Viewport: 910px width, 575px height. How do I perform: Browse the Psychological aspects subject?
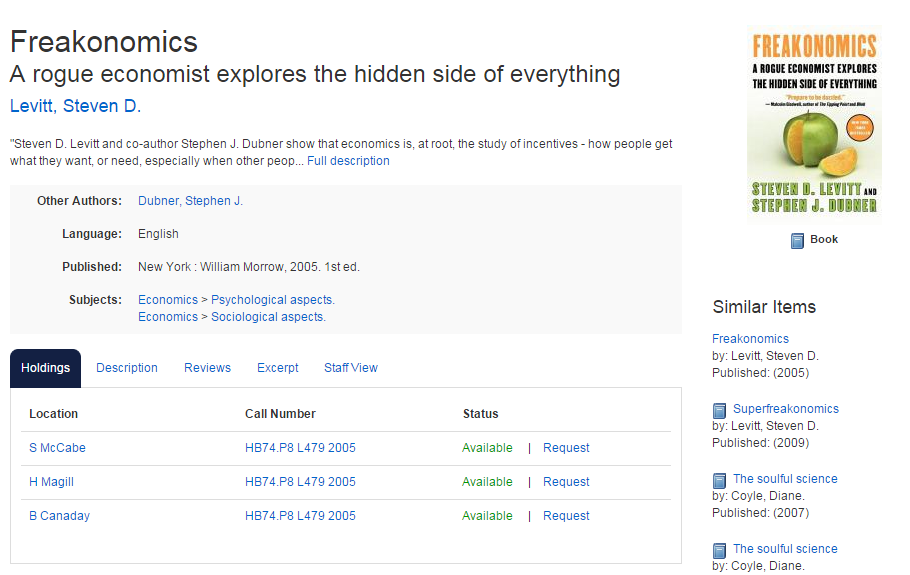pyautogui.click(x=273, y=300)
